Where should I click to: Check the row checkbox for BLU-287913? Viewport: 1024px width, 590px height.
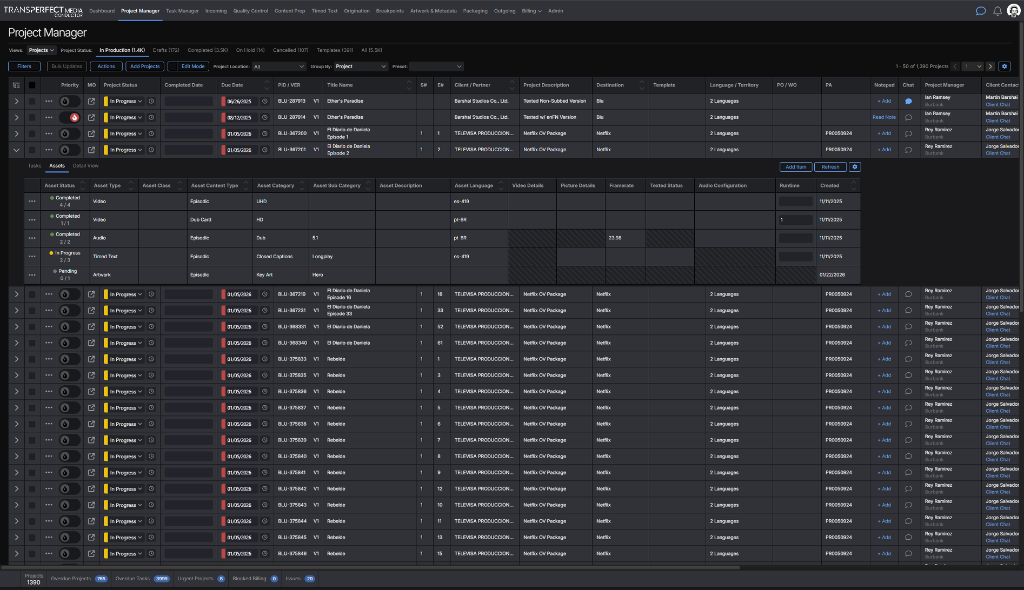(32, 101)
